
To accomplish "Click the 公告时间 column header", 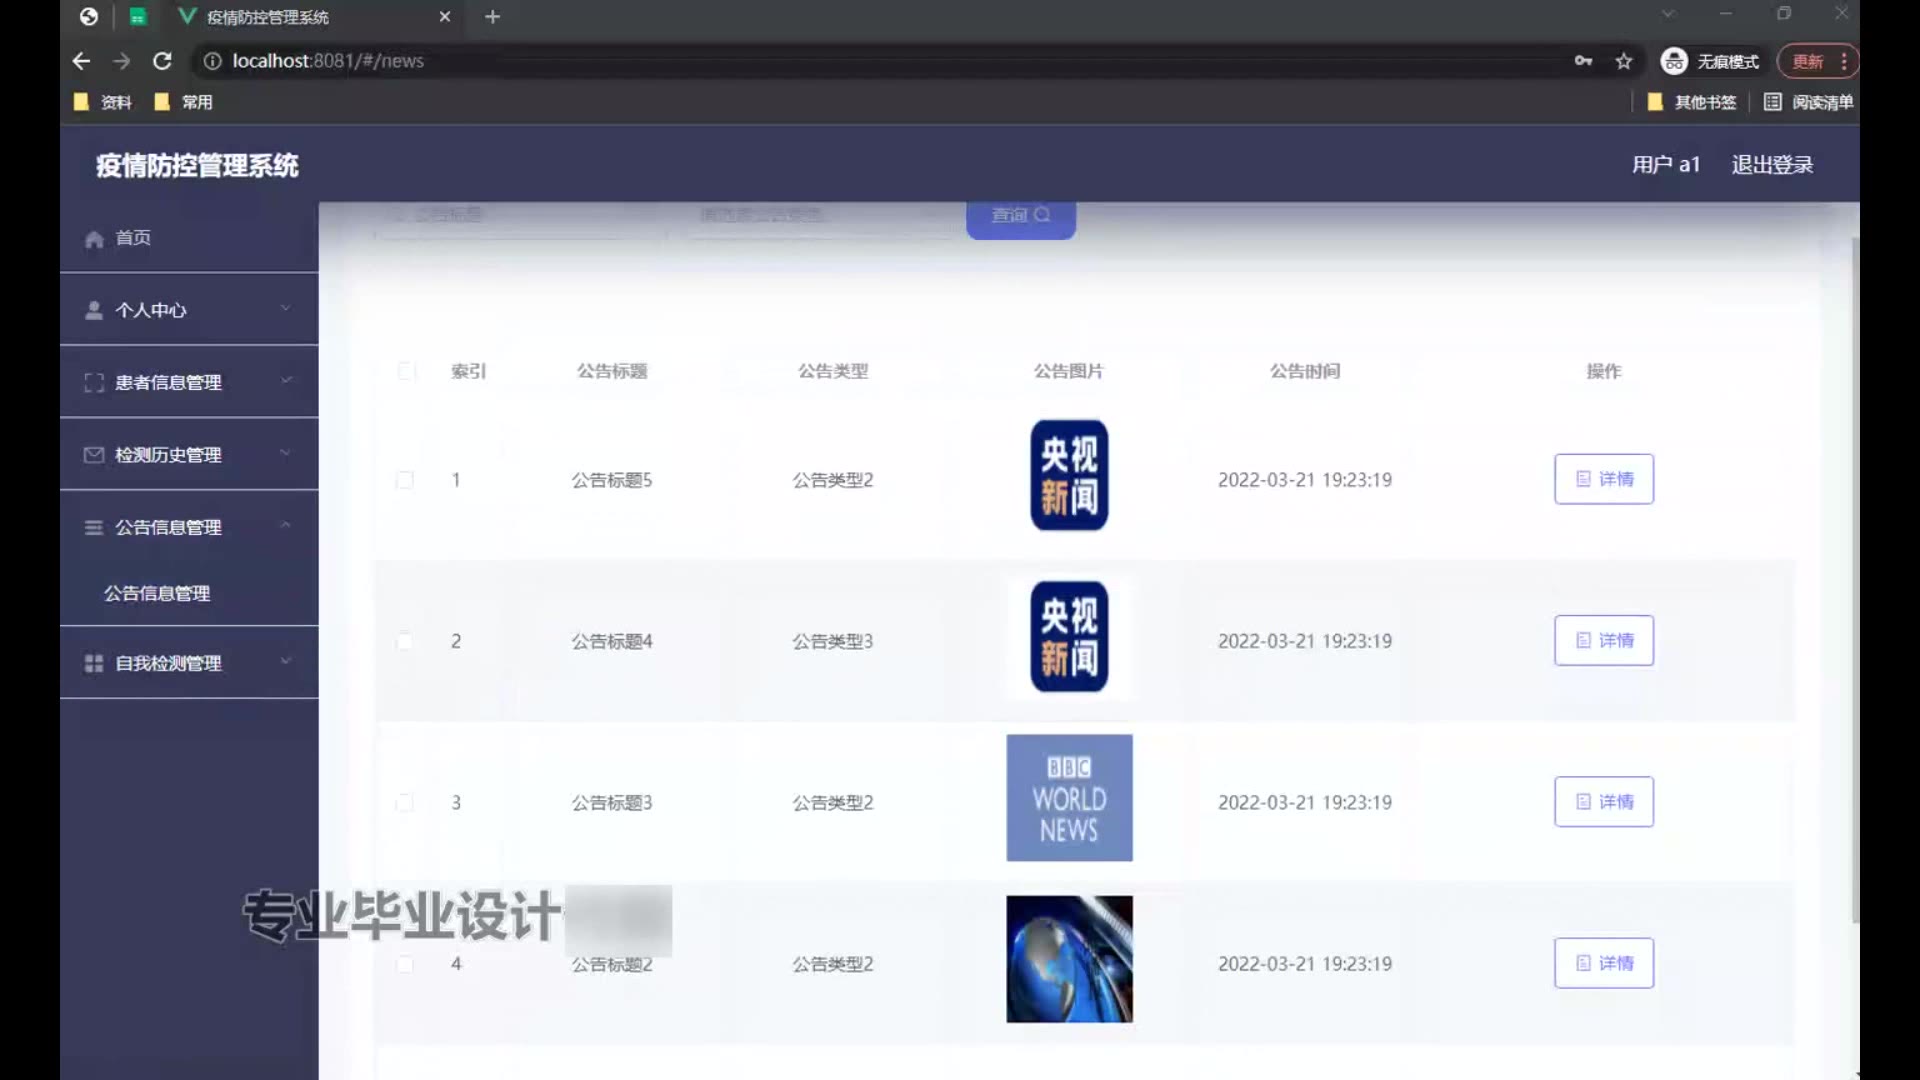I will tap(1304, 371).
